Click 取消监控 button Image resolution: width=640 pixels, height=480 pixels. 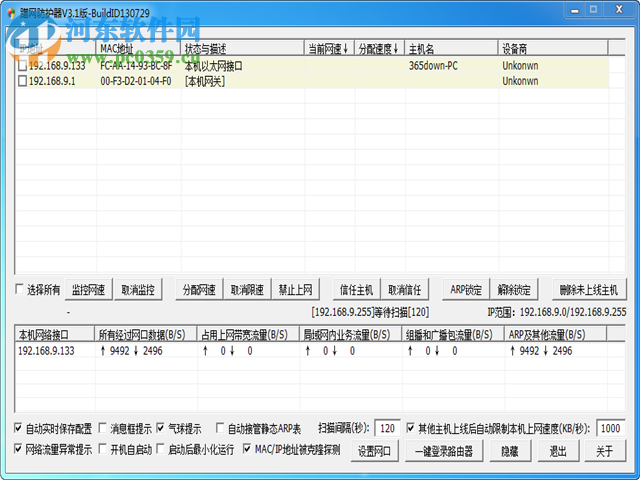point(138,290)
